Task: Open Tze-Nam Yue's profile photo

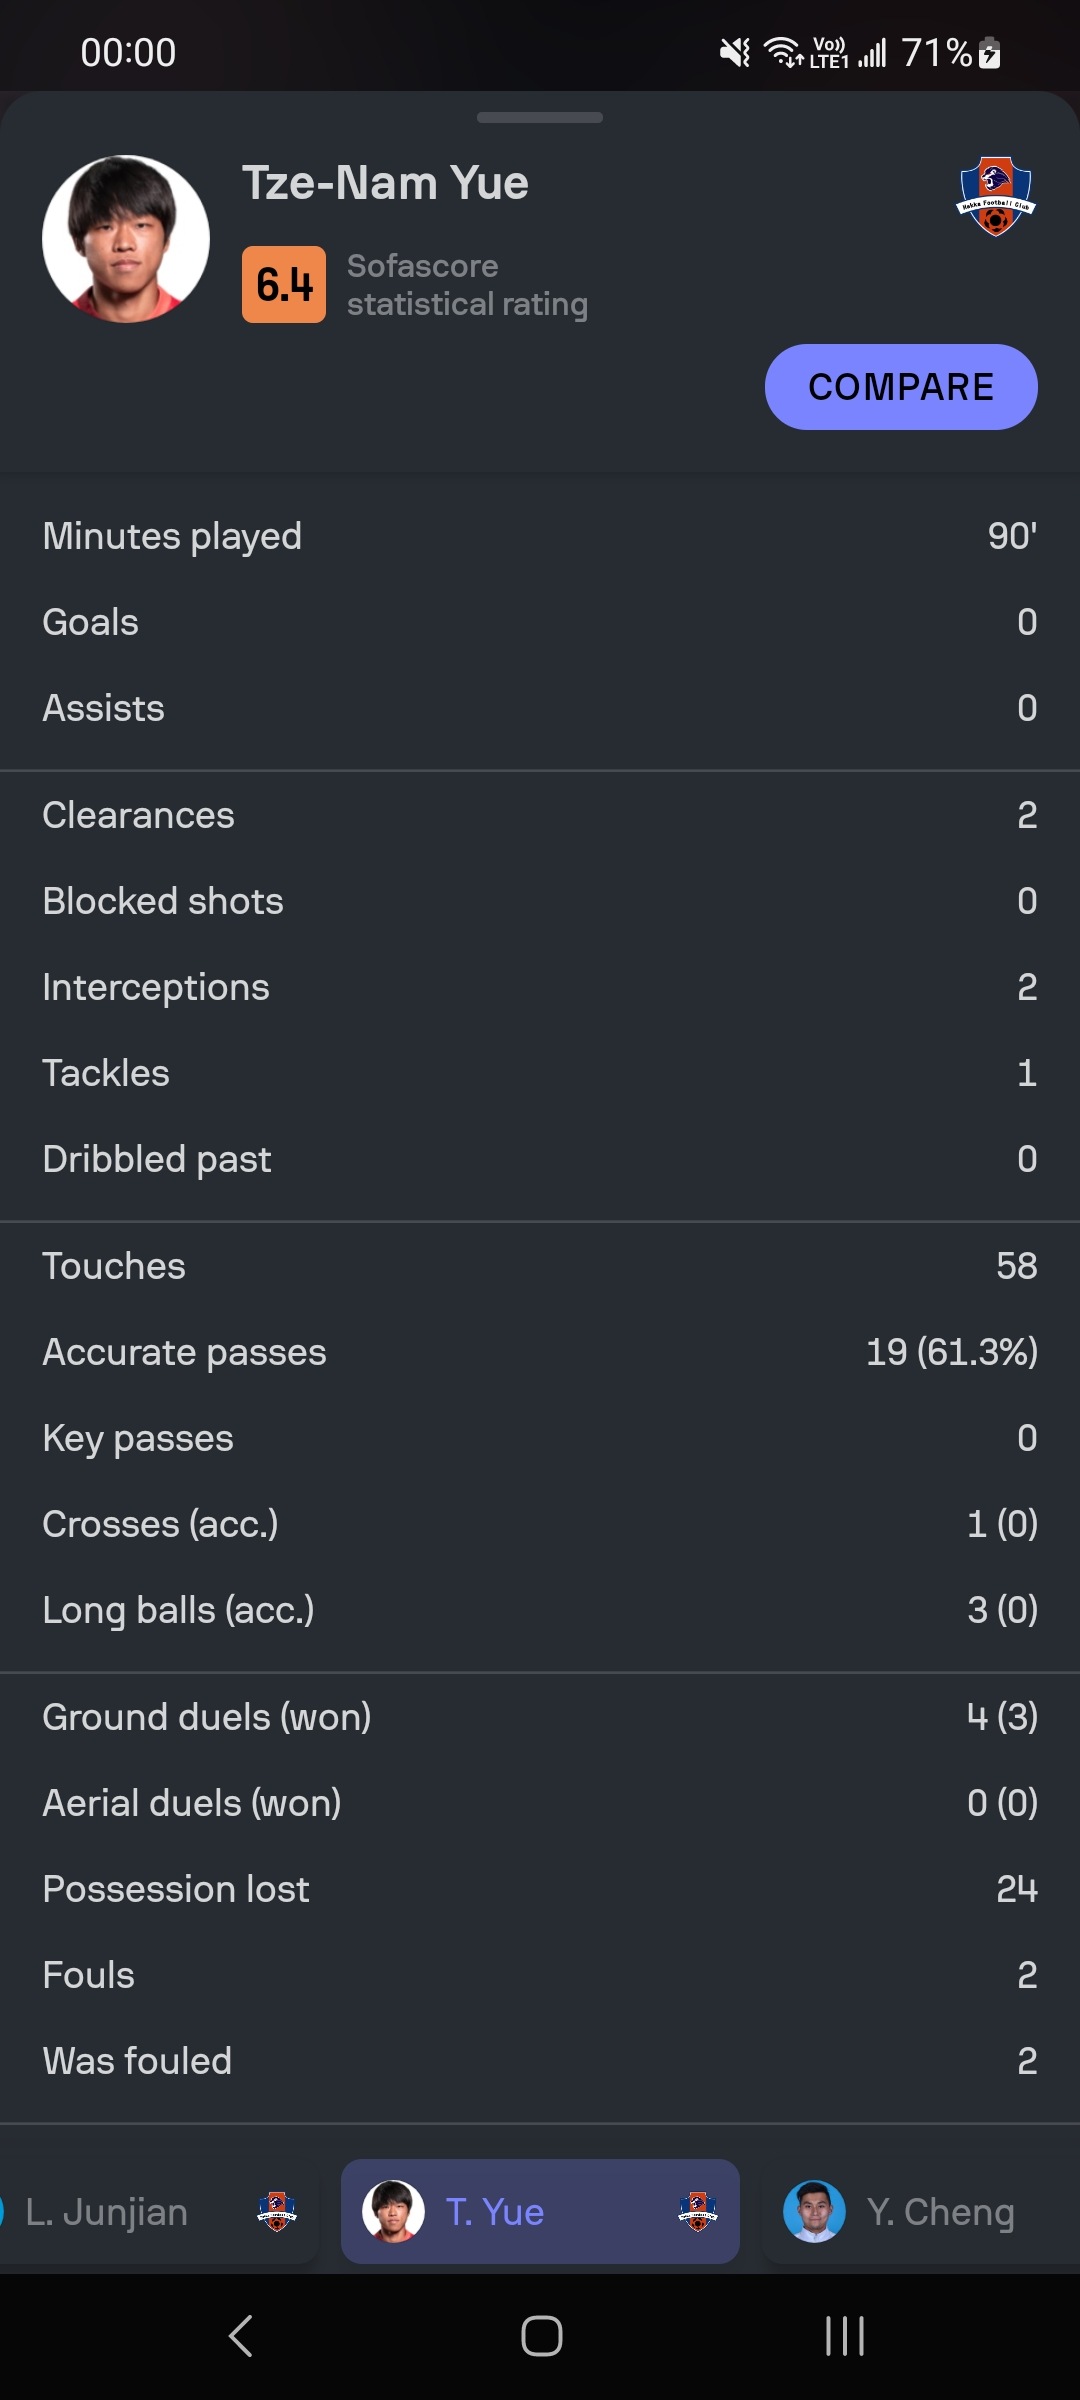Action: point(126,239)
